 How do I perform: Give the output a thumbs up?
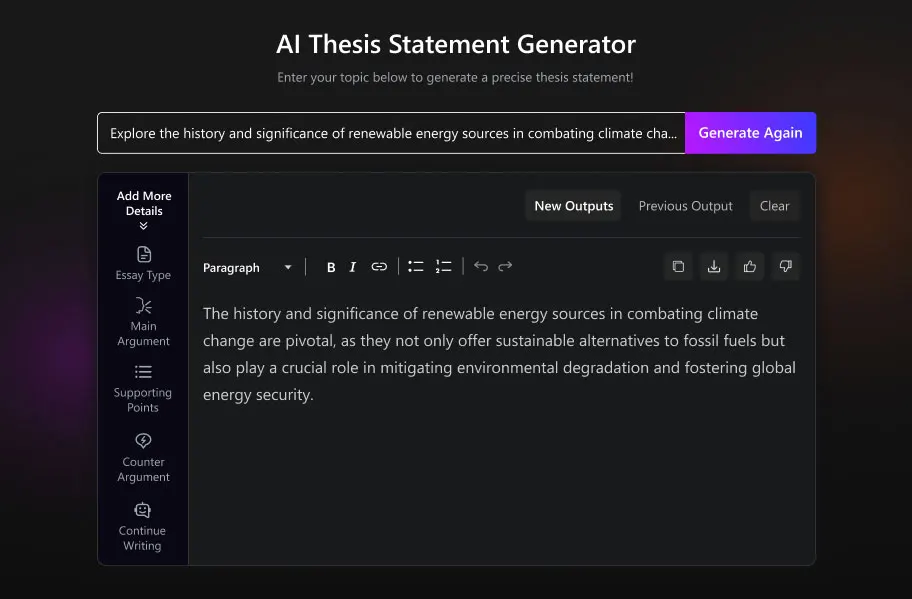(x=750, y=266)
